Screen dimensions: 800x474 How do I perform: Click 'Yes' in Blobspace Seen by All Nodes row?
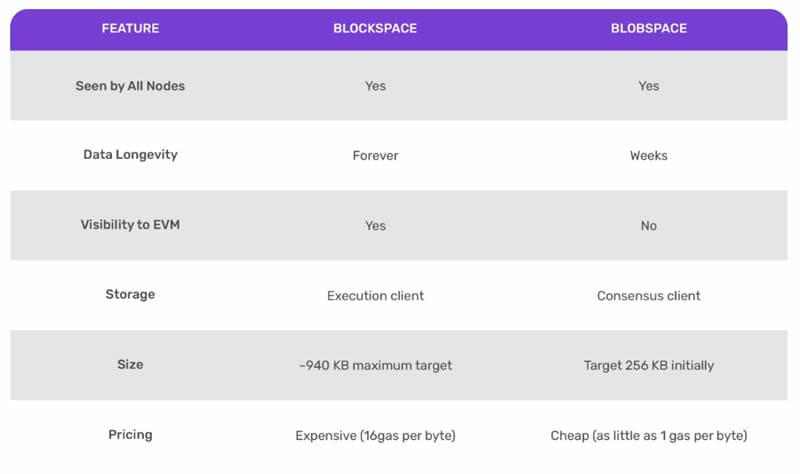648,86
